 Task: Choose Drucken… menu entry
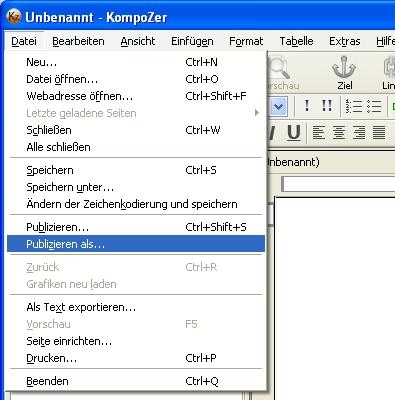pos(136,358)
